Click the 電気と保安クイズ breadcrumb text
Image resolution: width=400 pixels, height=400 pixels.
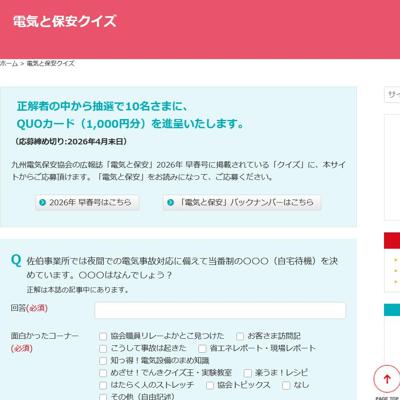(x=50, y=63)
